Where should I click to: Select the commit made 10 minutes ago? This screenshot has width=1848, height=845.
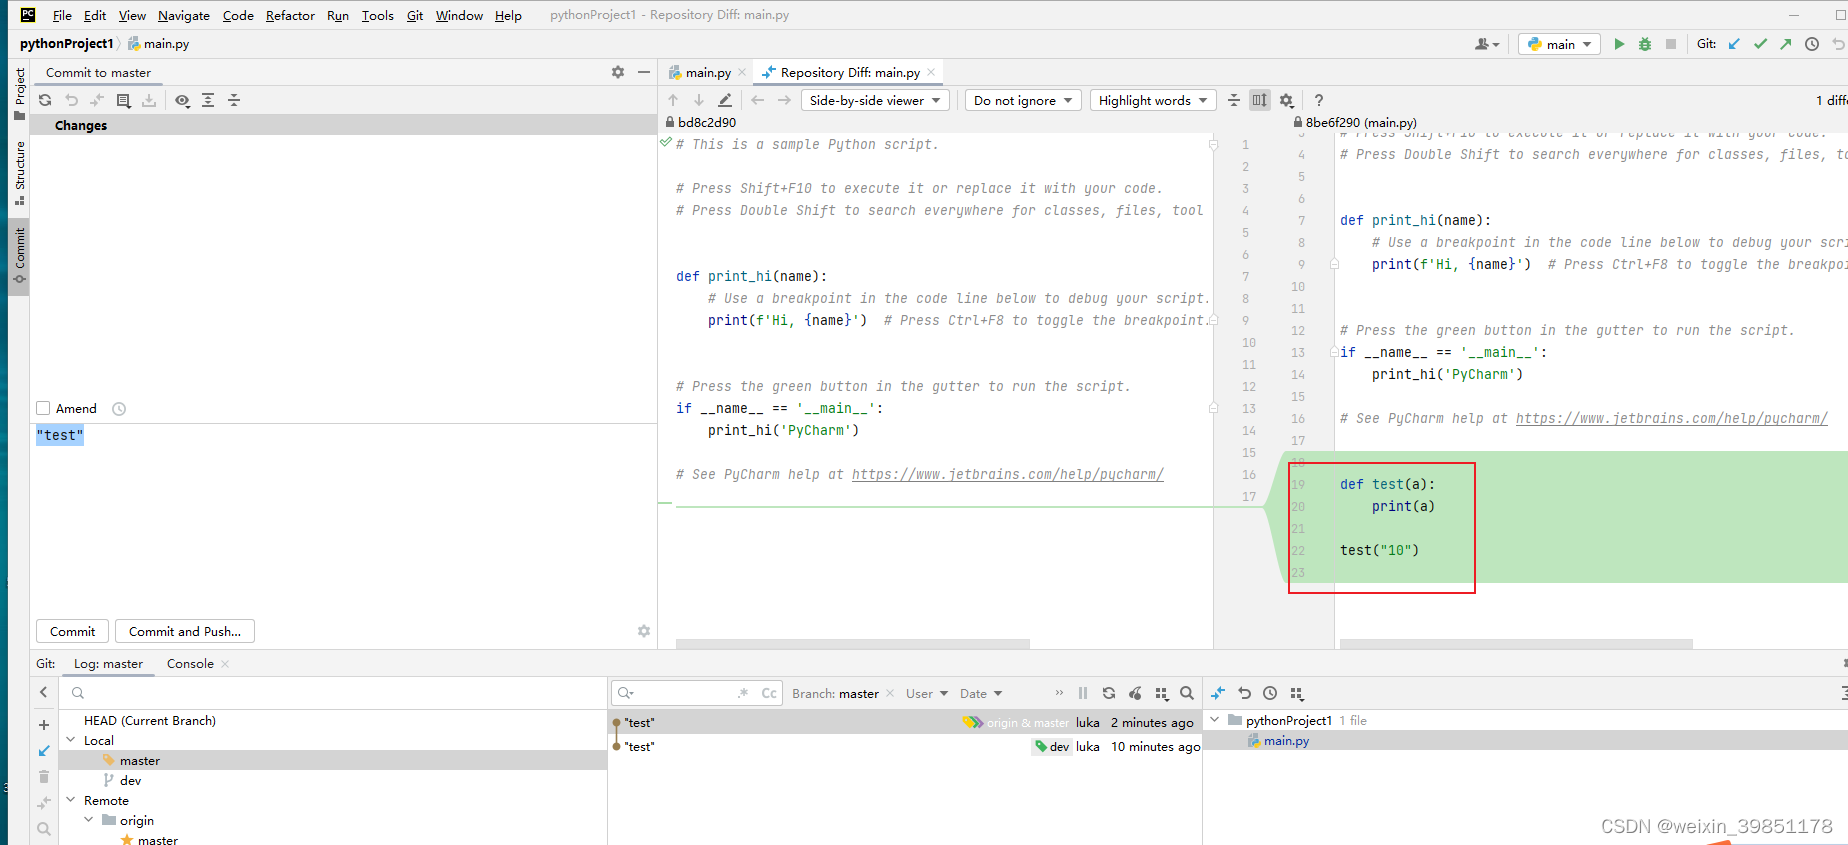coord(906,746)
